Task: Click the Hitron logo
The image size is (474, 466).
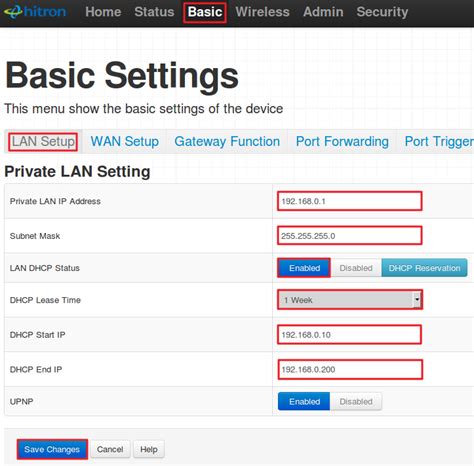Action: click(35, 12)
